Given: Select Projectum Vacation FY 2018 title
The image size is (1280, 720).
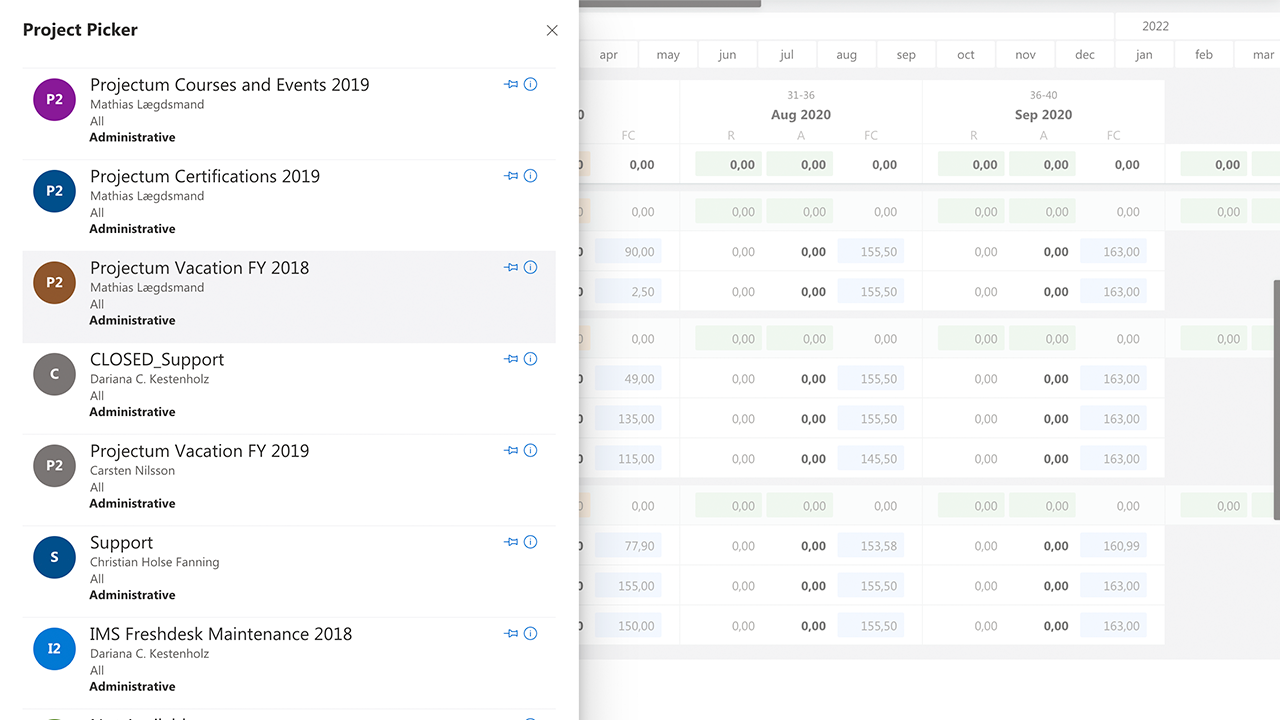Looking at the screenshot, I should tap(200, 268).
